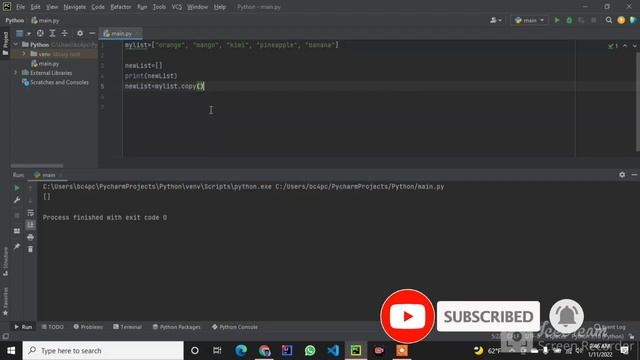Open the File menu
Image resolution: width=640 pixels, height=360 pixels.
click(x=20, y=7)
